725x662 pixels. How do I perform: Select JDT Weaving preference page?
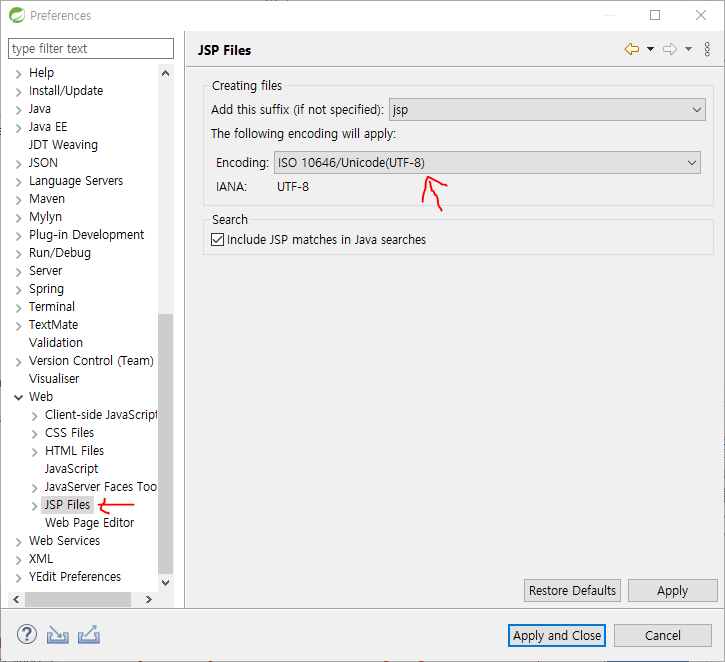(x=63, y=145)
